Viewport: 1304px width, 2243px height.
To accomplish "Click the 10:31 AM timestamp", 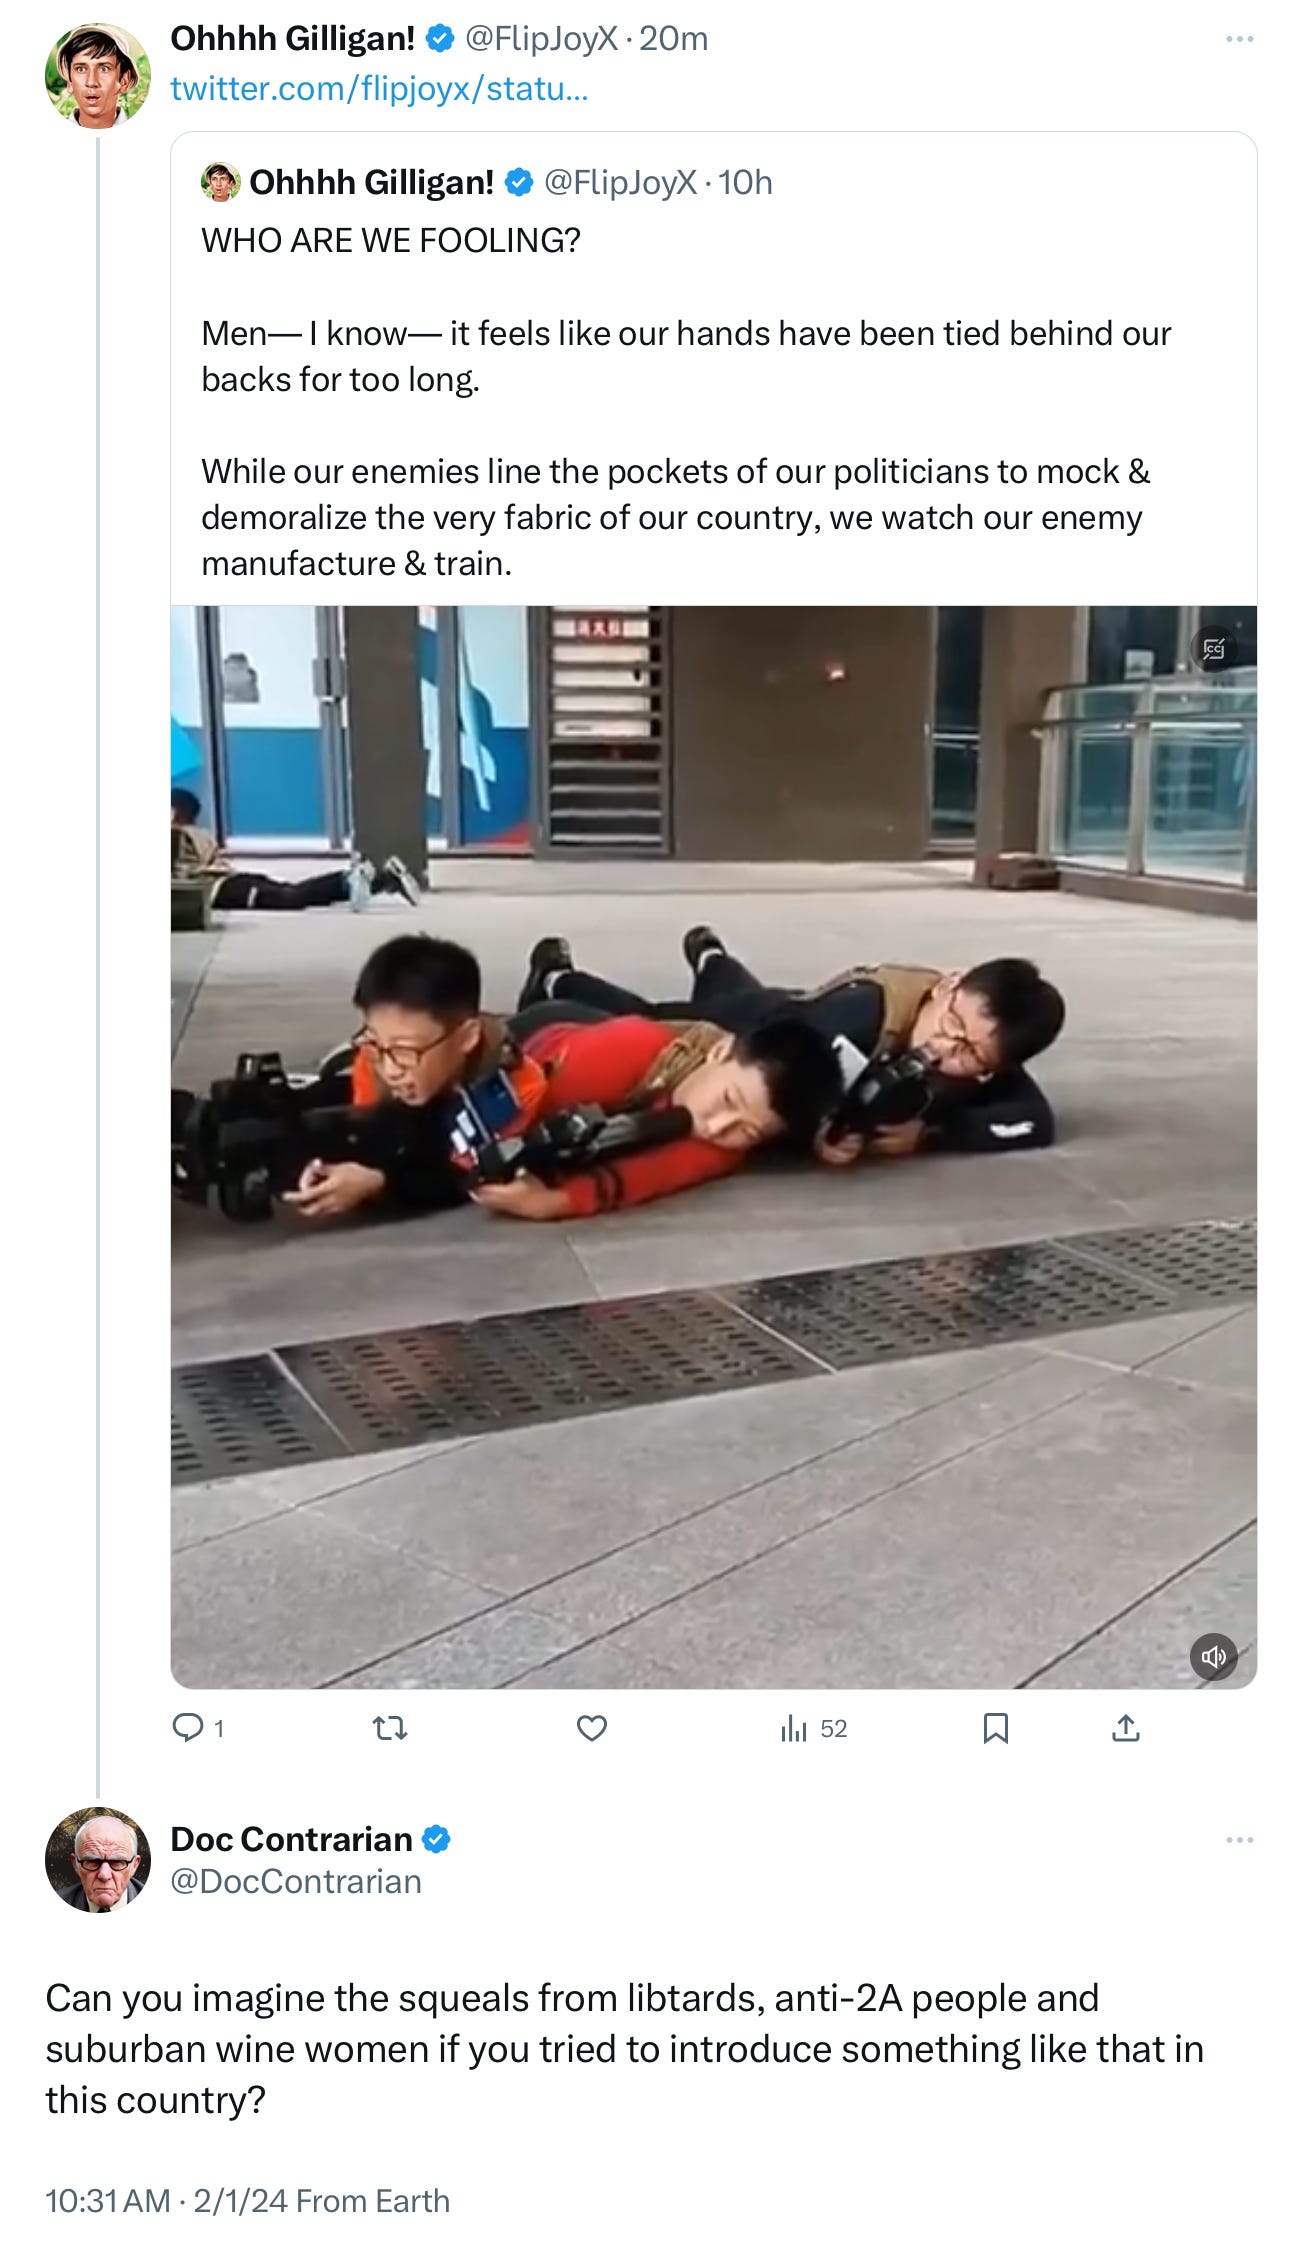I will click(x=108, y=2200).
